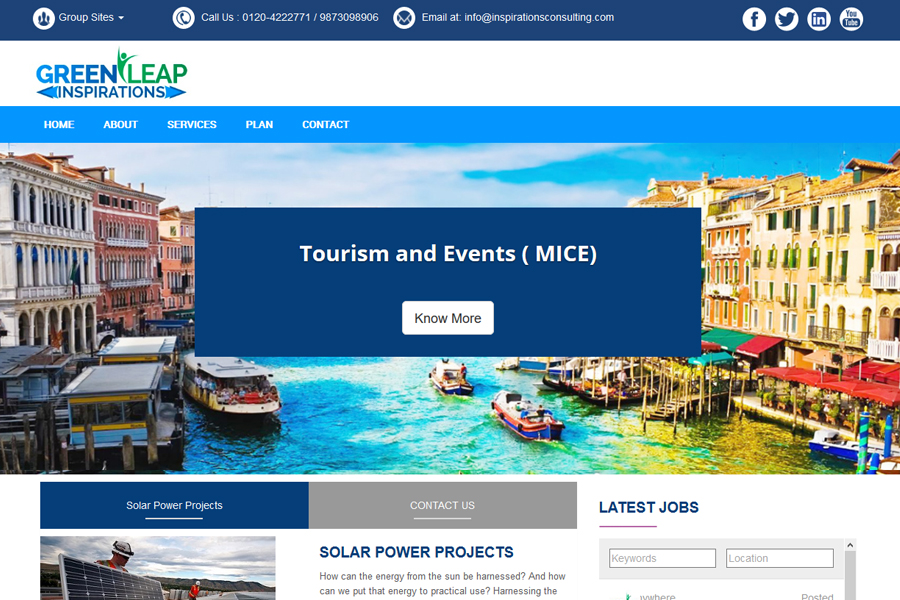Select the Plan menu item
Screen dimensions: 900x600
click(259, 125)
